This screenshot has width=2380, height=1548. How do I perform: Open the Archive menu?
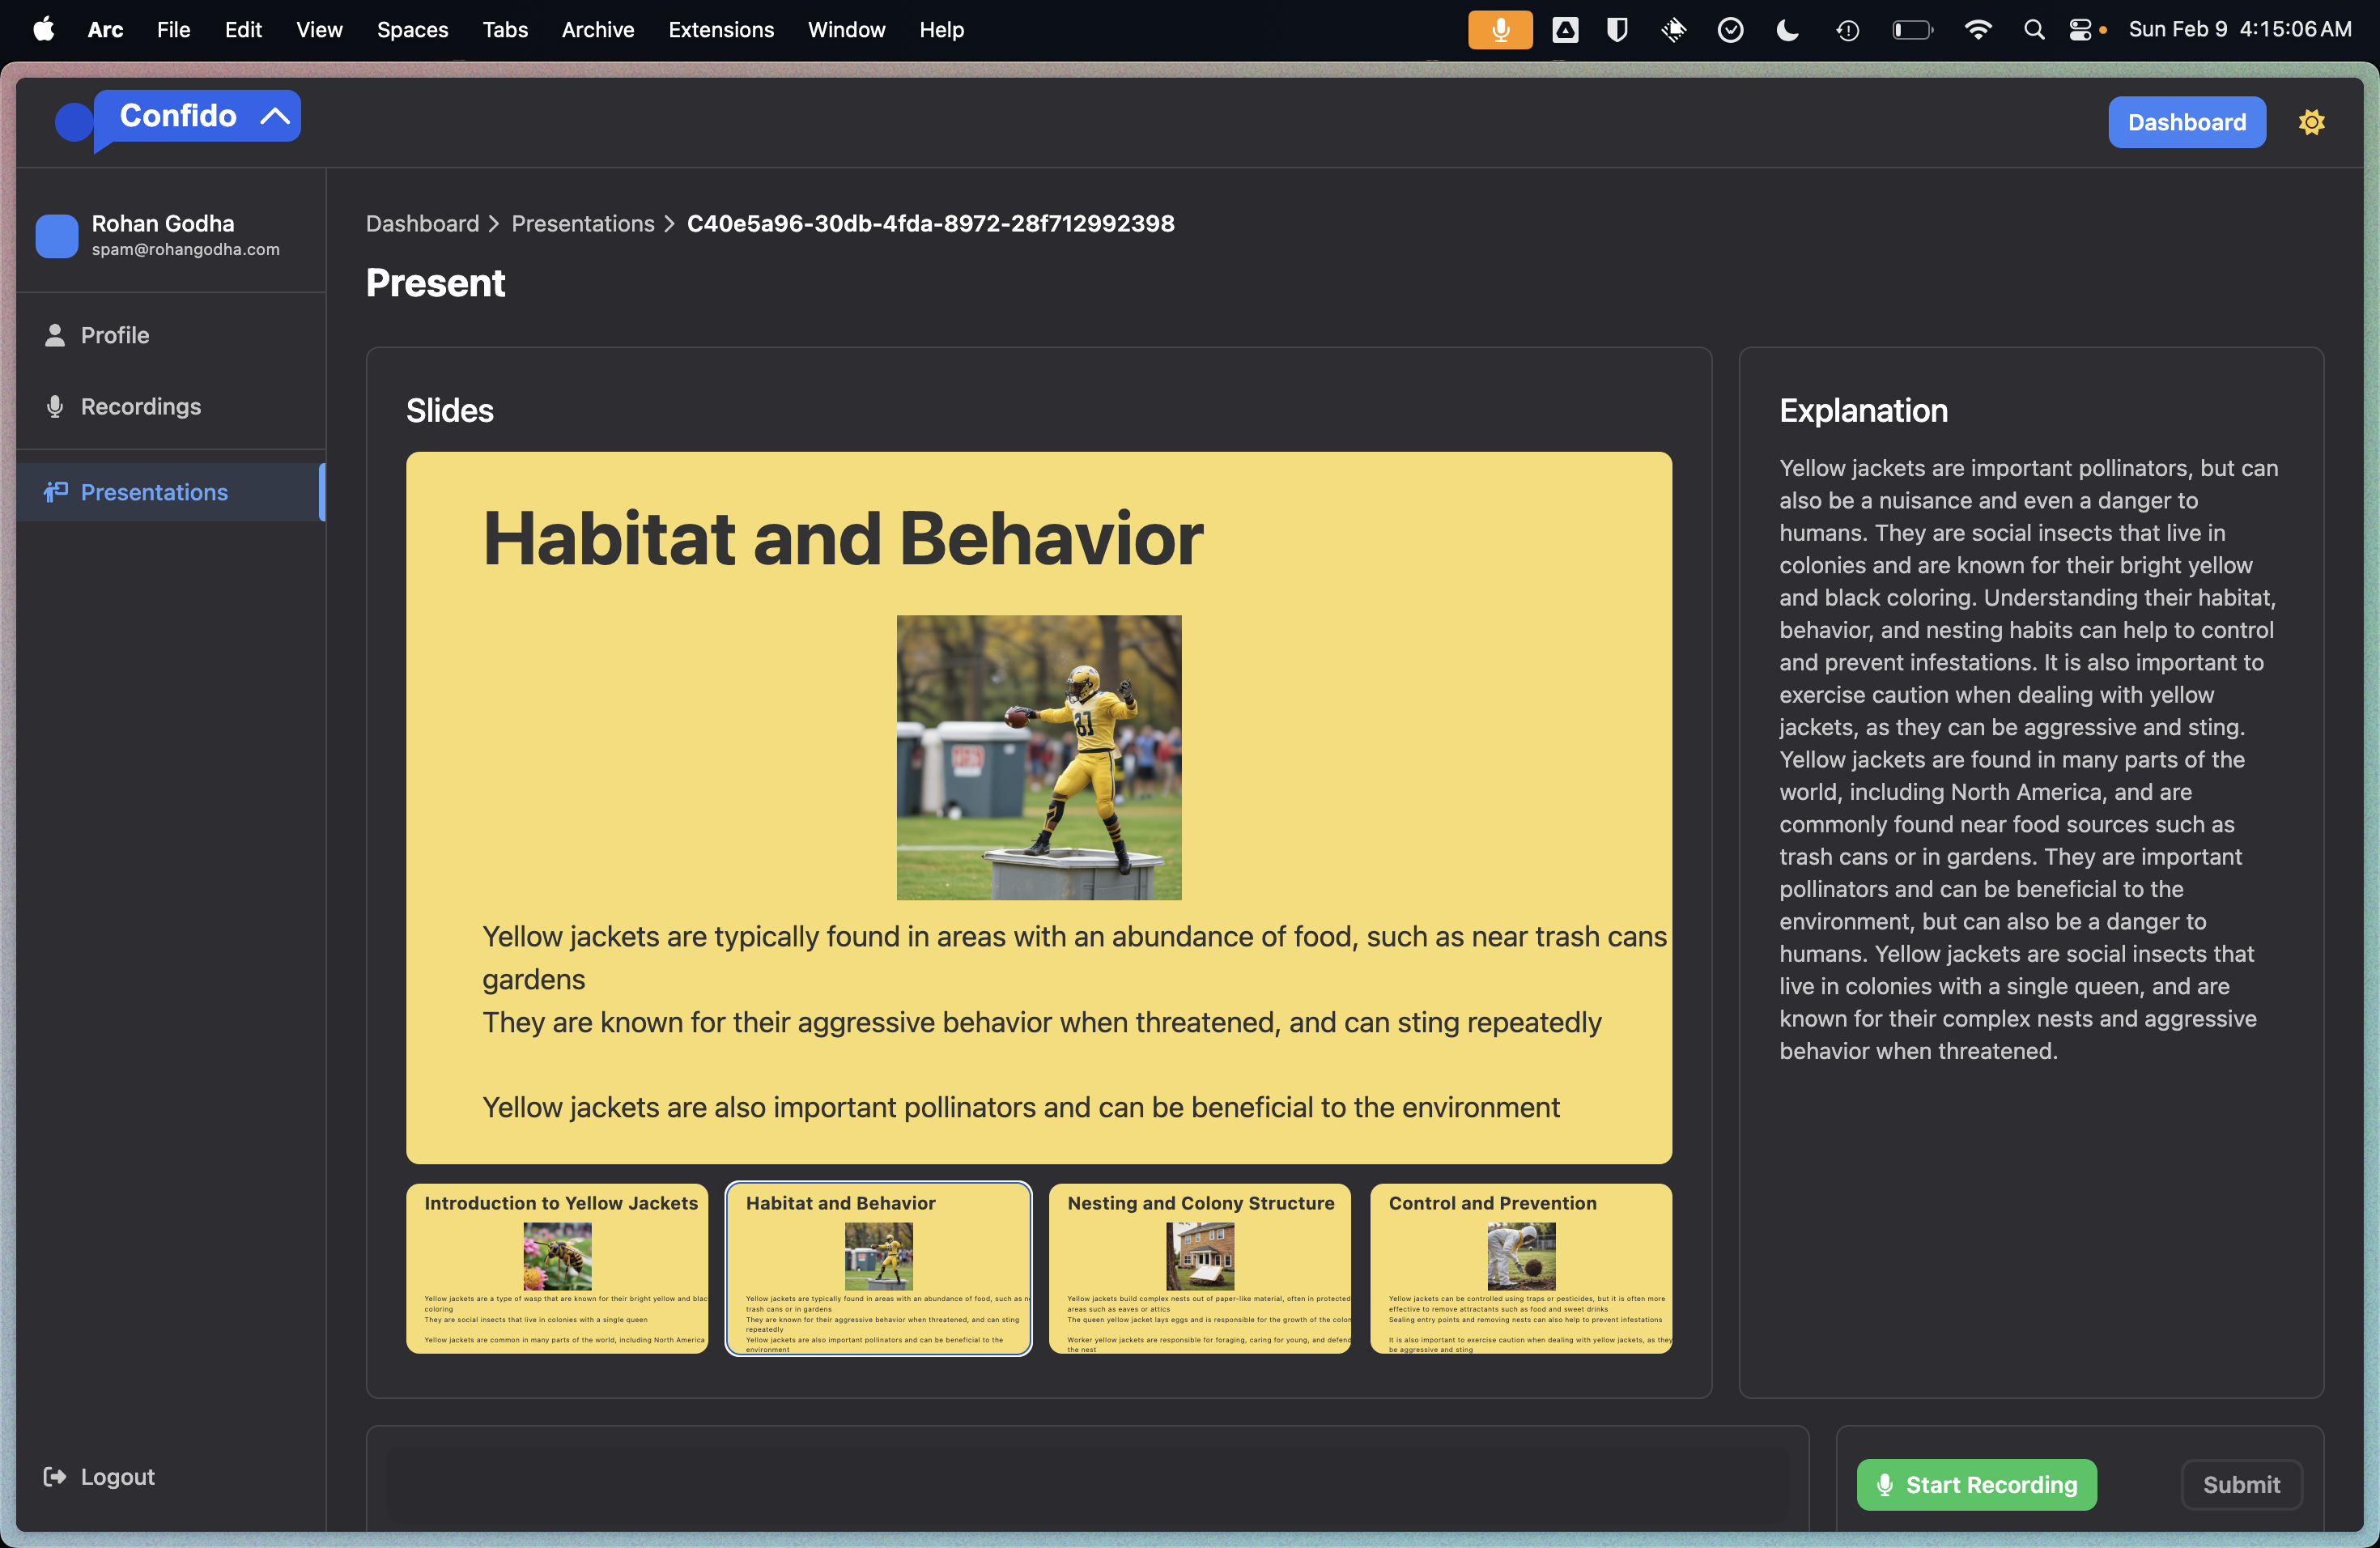click(x=597, y=30)
